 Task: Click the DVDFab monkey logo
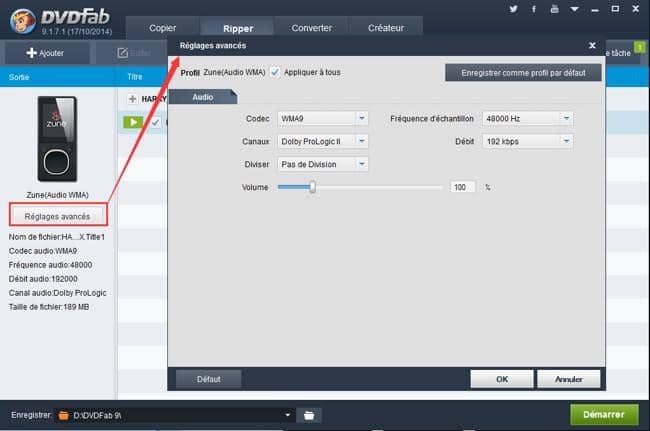(x=22, y=21)
